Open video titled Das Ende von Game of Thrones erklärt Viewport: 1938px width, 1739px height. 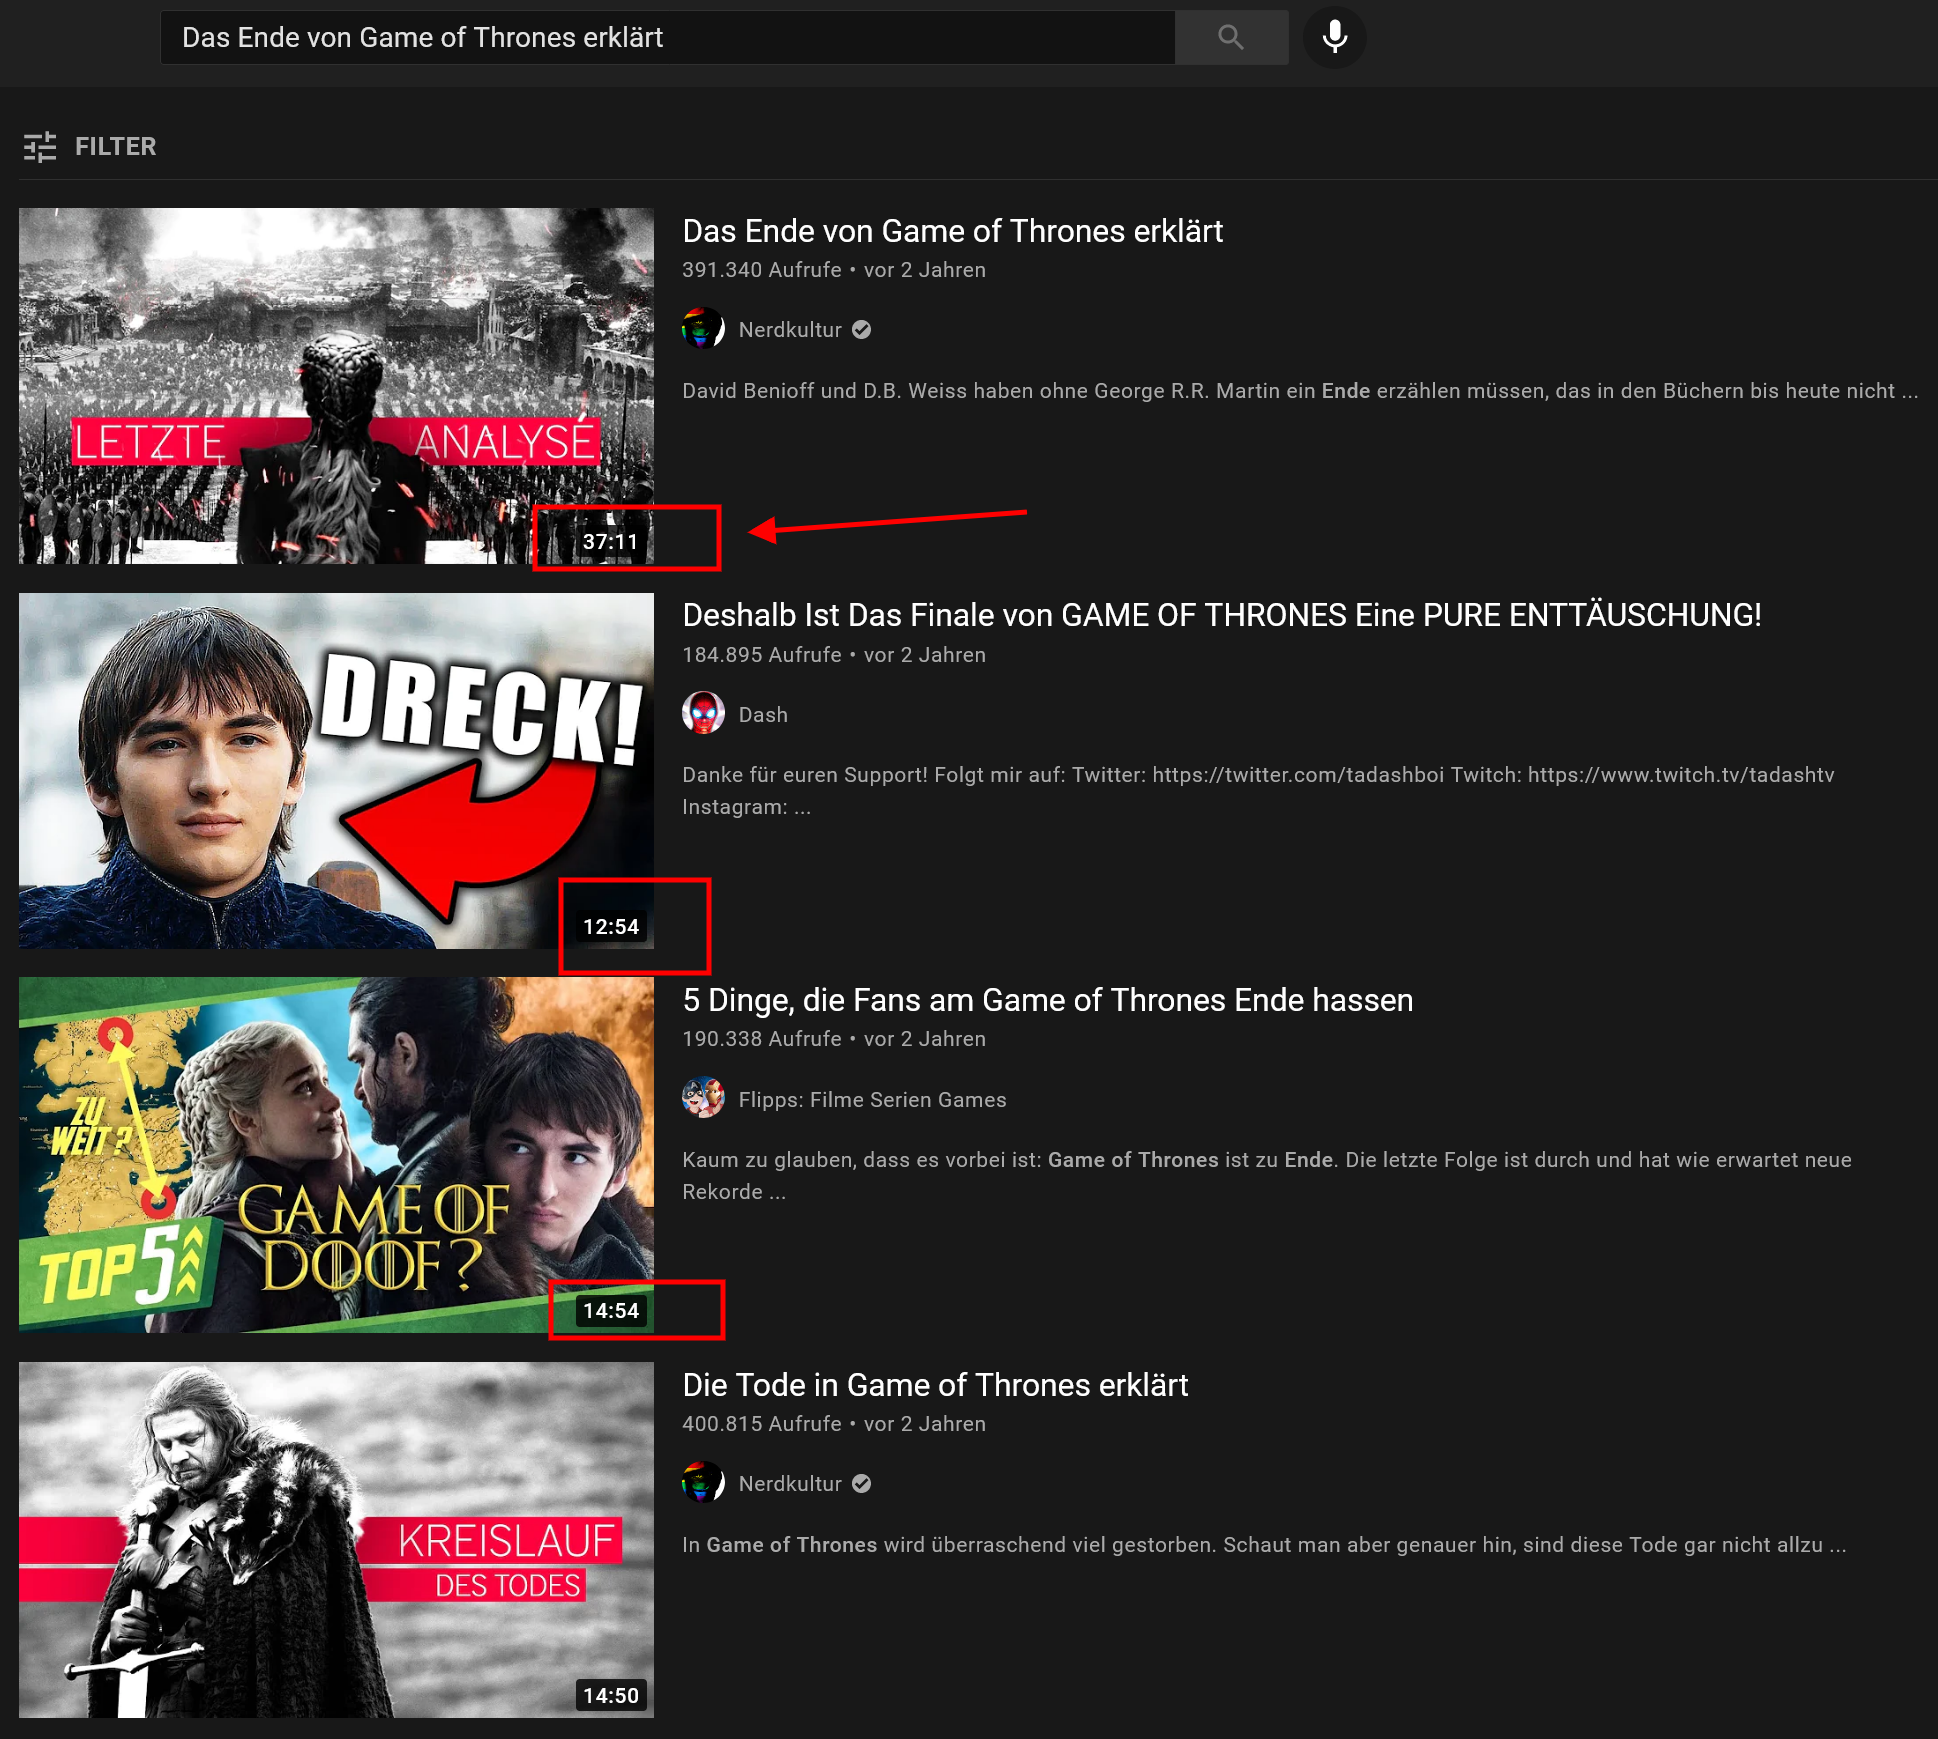click(x=952, y=231)
